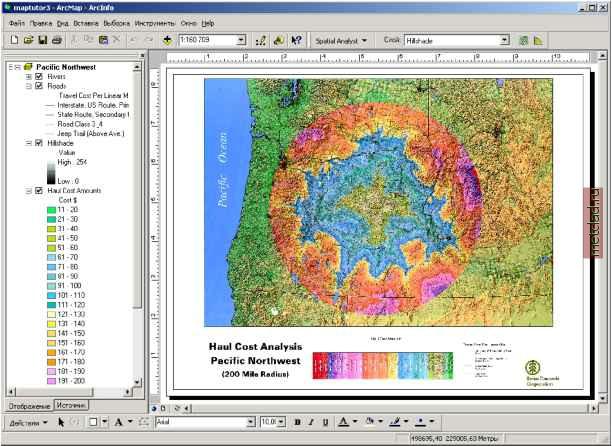This screenshot has height=446, width=612.
Task: Open the map scale dropdown
Action: point(242,40)
